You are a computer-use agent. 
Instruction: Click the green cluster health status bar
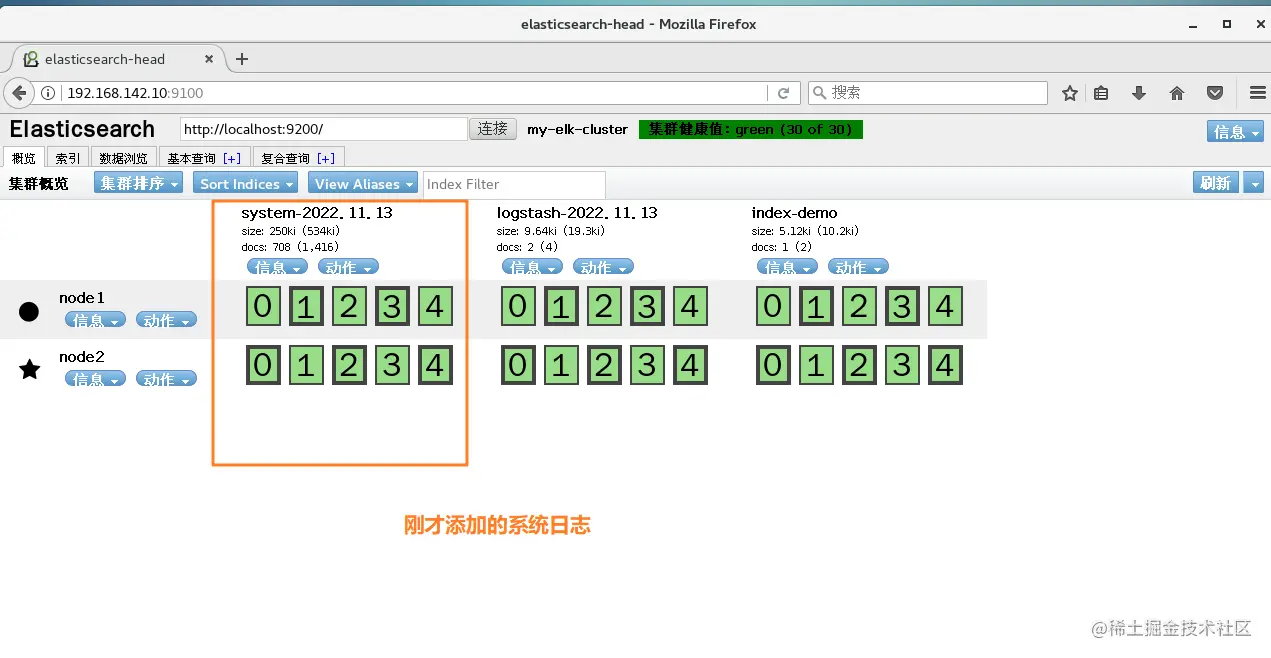point(750,129)
